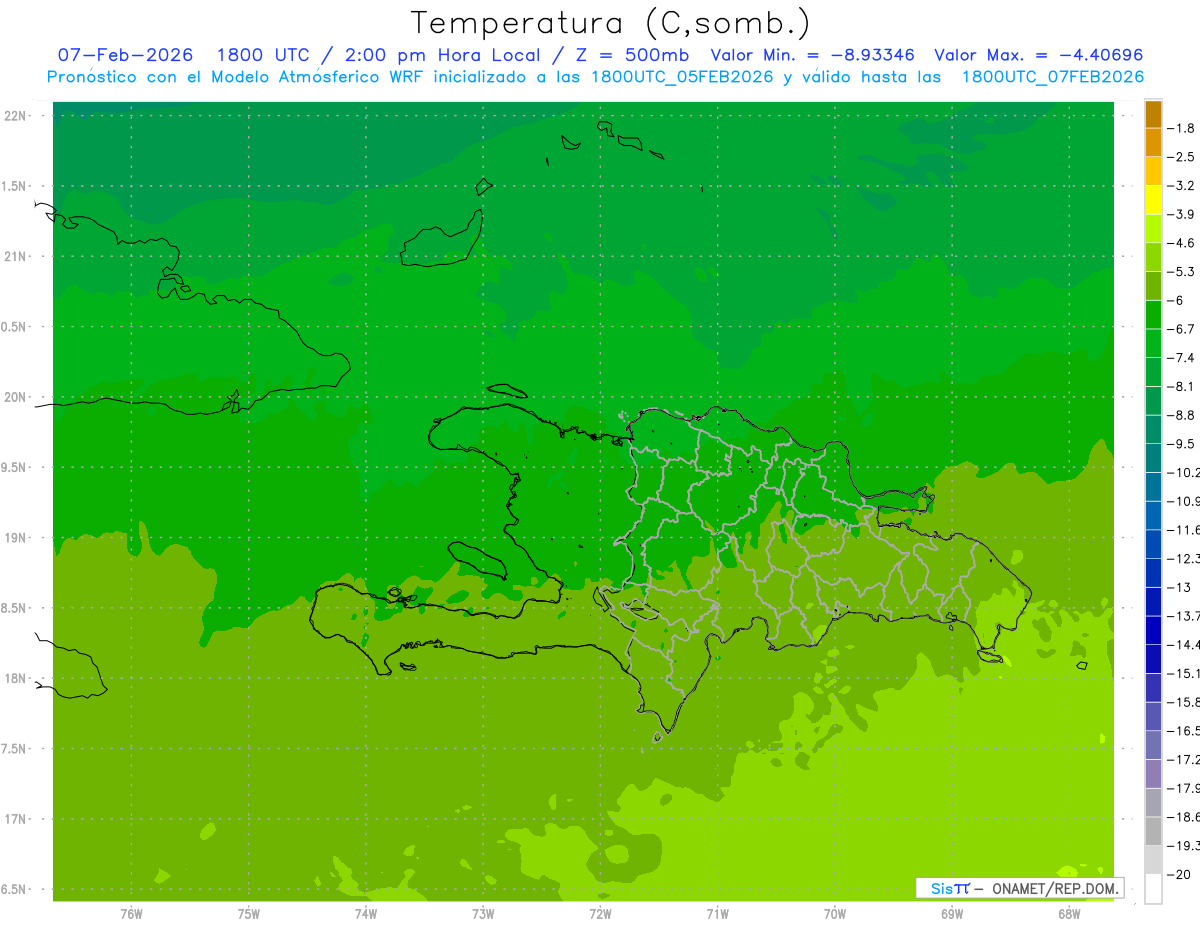Click the 'Pronóstico con el Modelo Atmosférico WRF' line

pos(595,77)
